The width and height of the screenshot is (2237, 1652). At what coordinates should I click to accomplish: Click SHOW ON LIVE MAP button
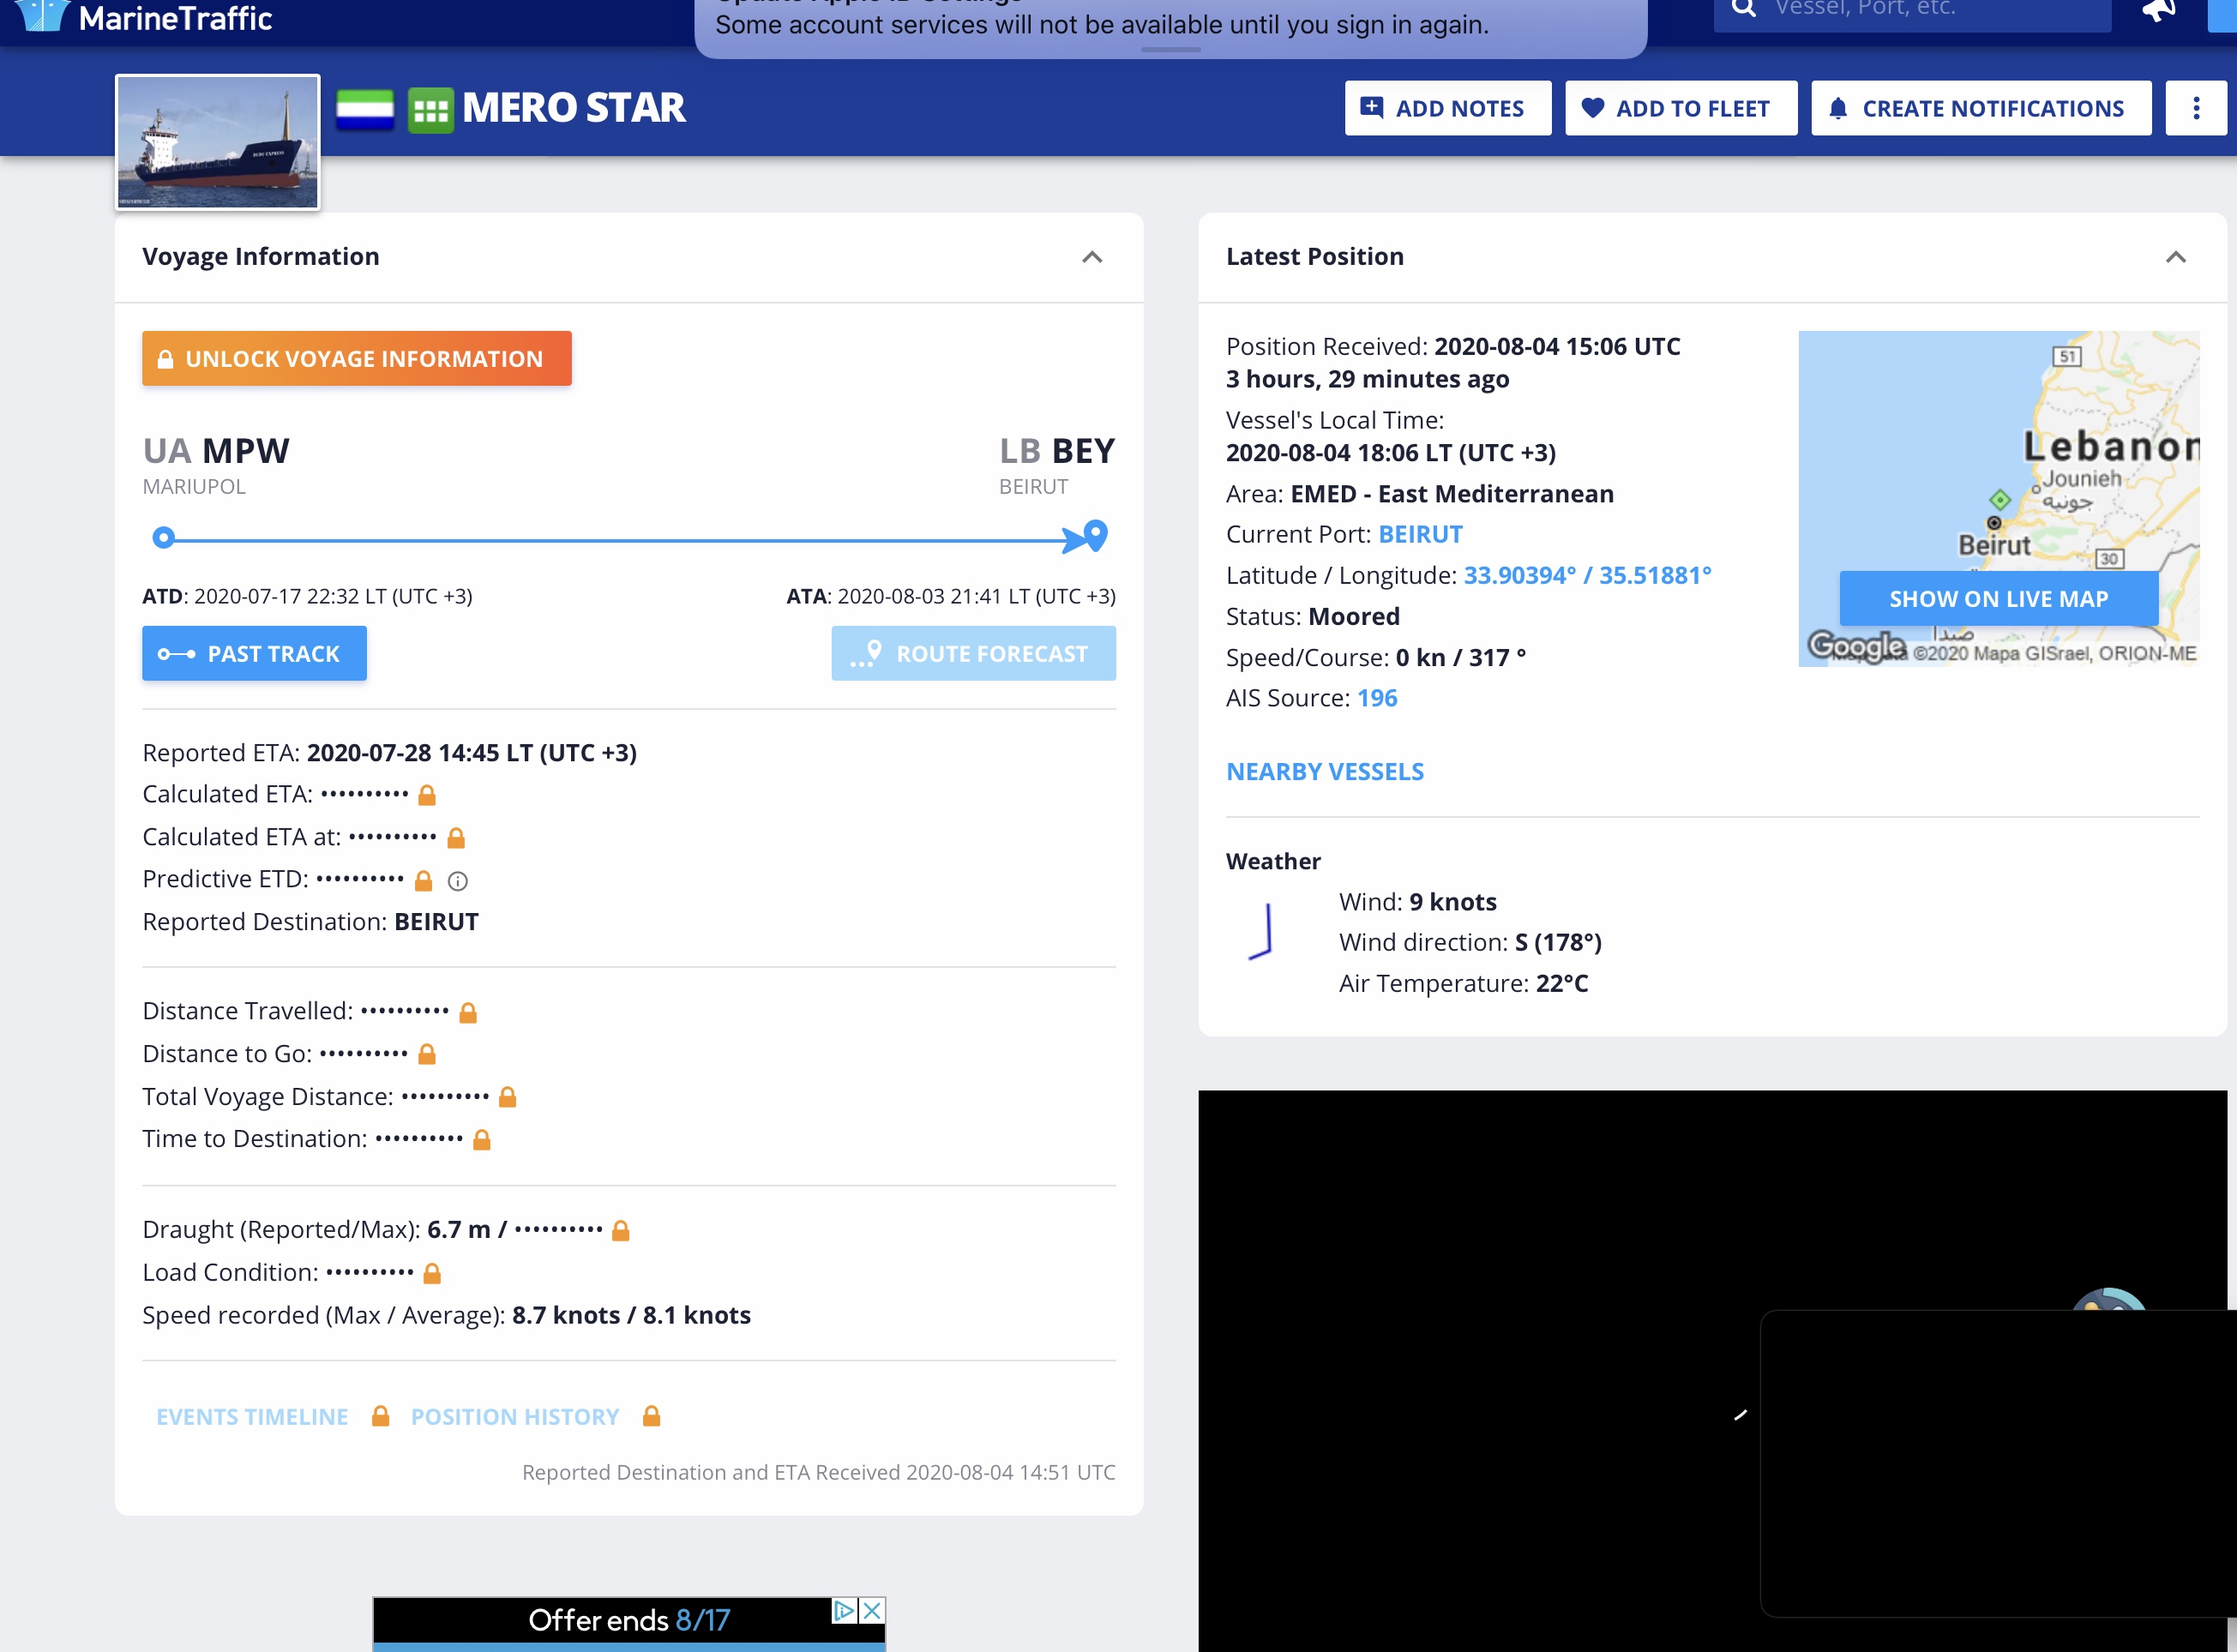tap(1998, 598)
